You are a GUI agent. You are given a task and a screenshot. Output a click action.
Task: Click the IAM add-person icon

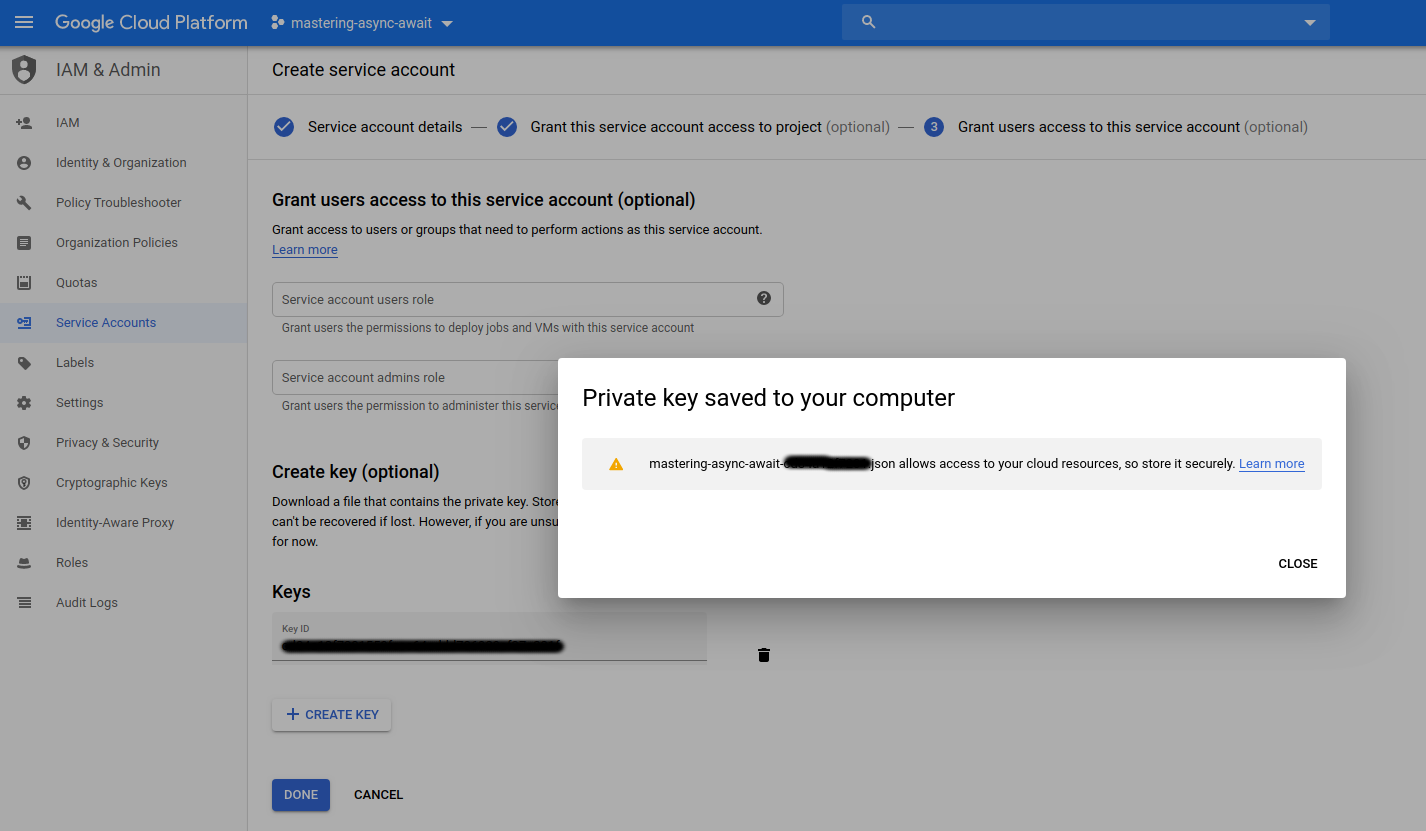[x=24, y=123]
